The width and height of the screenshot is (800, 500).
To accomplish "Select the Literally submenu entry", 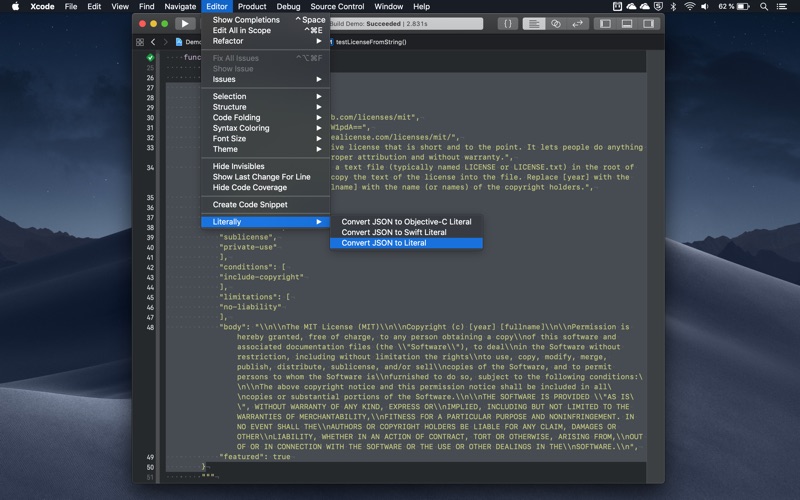I will tap(265, 221).
